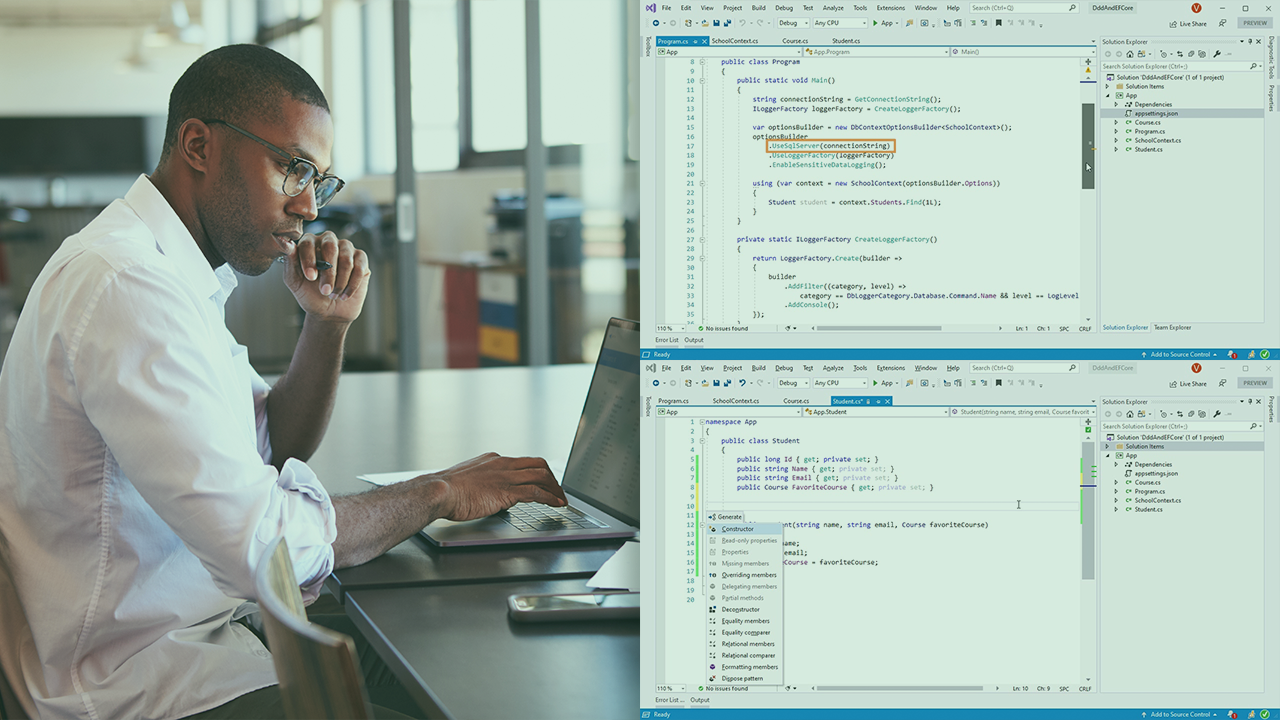Click the pin icon on the Student.cs* tab
The height and width of the screenshot is (720, 1280).
pos(877,401)
